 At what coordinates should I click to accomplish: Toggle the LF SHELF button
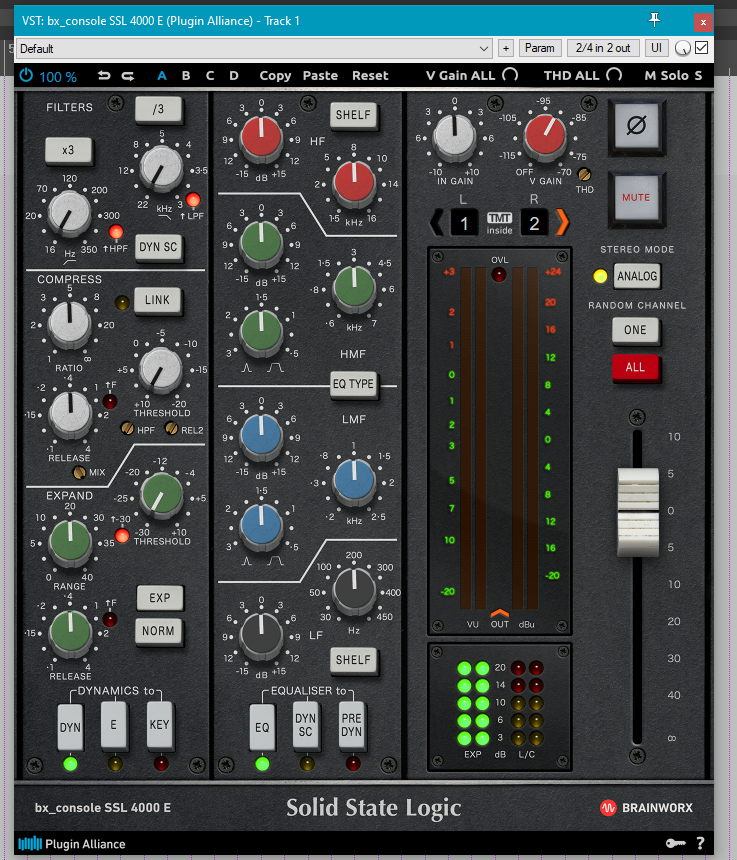point(353,659)
